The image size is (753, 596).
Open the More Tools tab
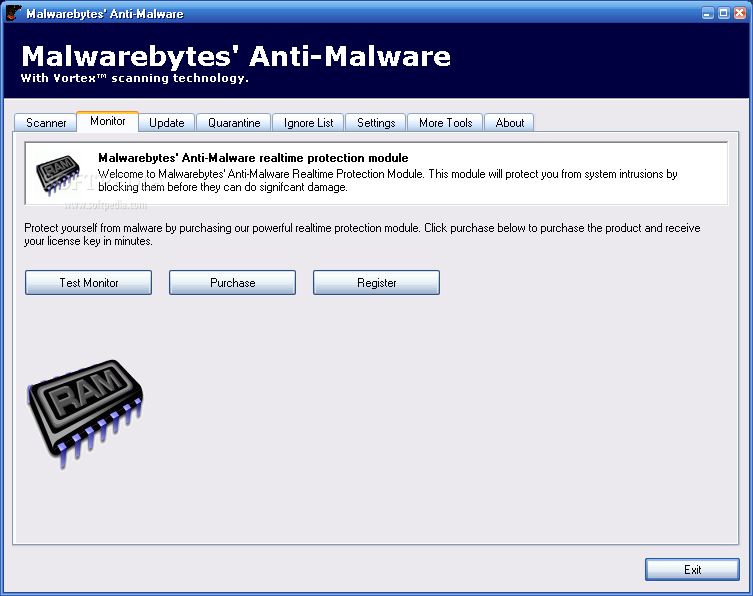[445, 122]
